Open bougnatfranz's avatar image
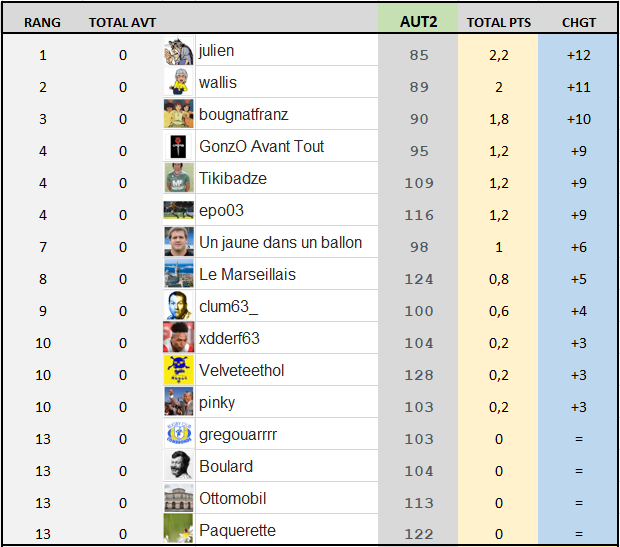Screen dimensions: 620x547 point(179,115)
